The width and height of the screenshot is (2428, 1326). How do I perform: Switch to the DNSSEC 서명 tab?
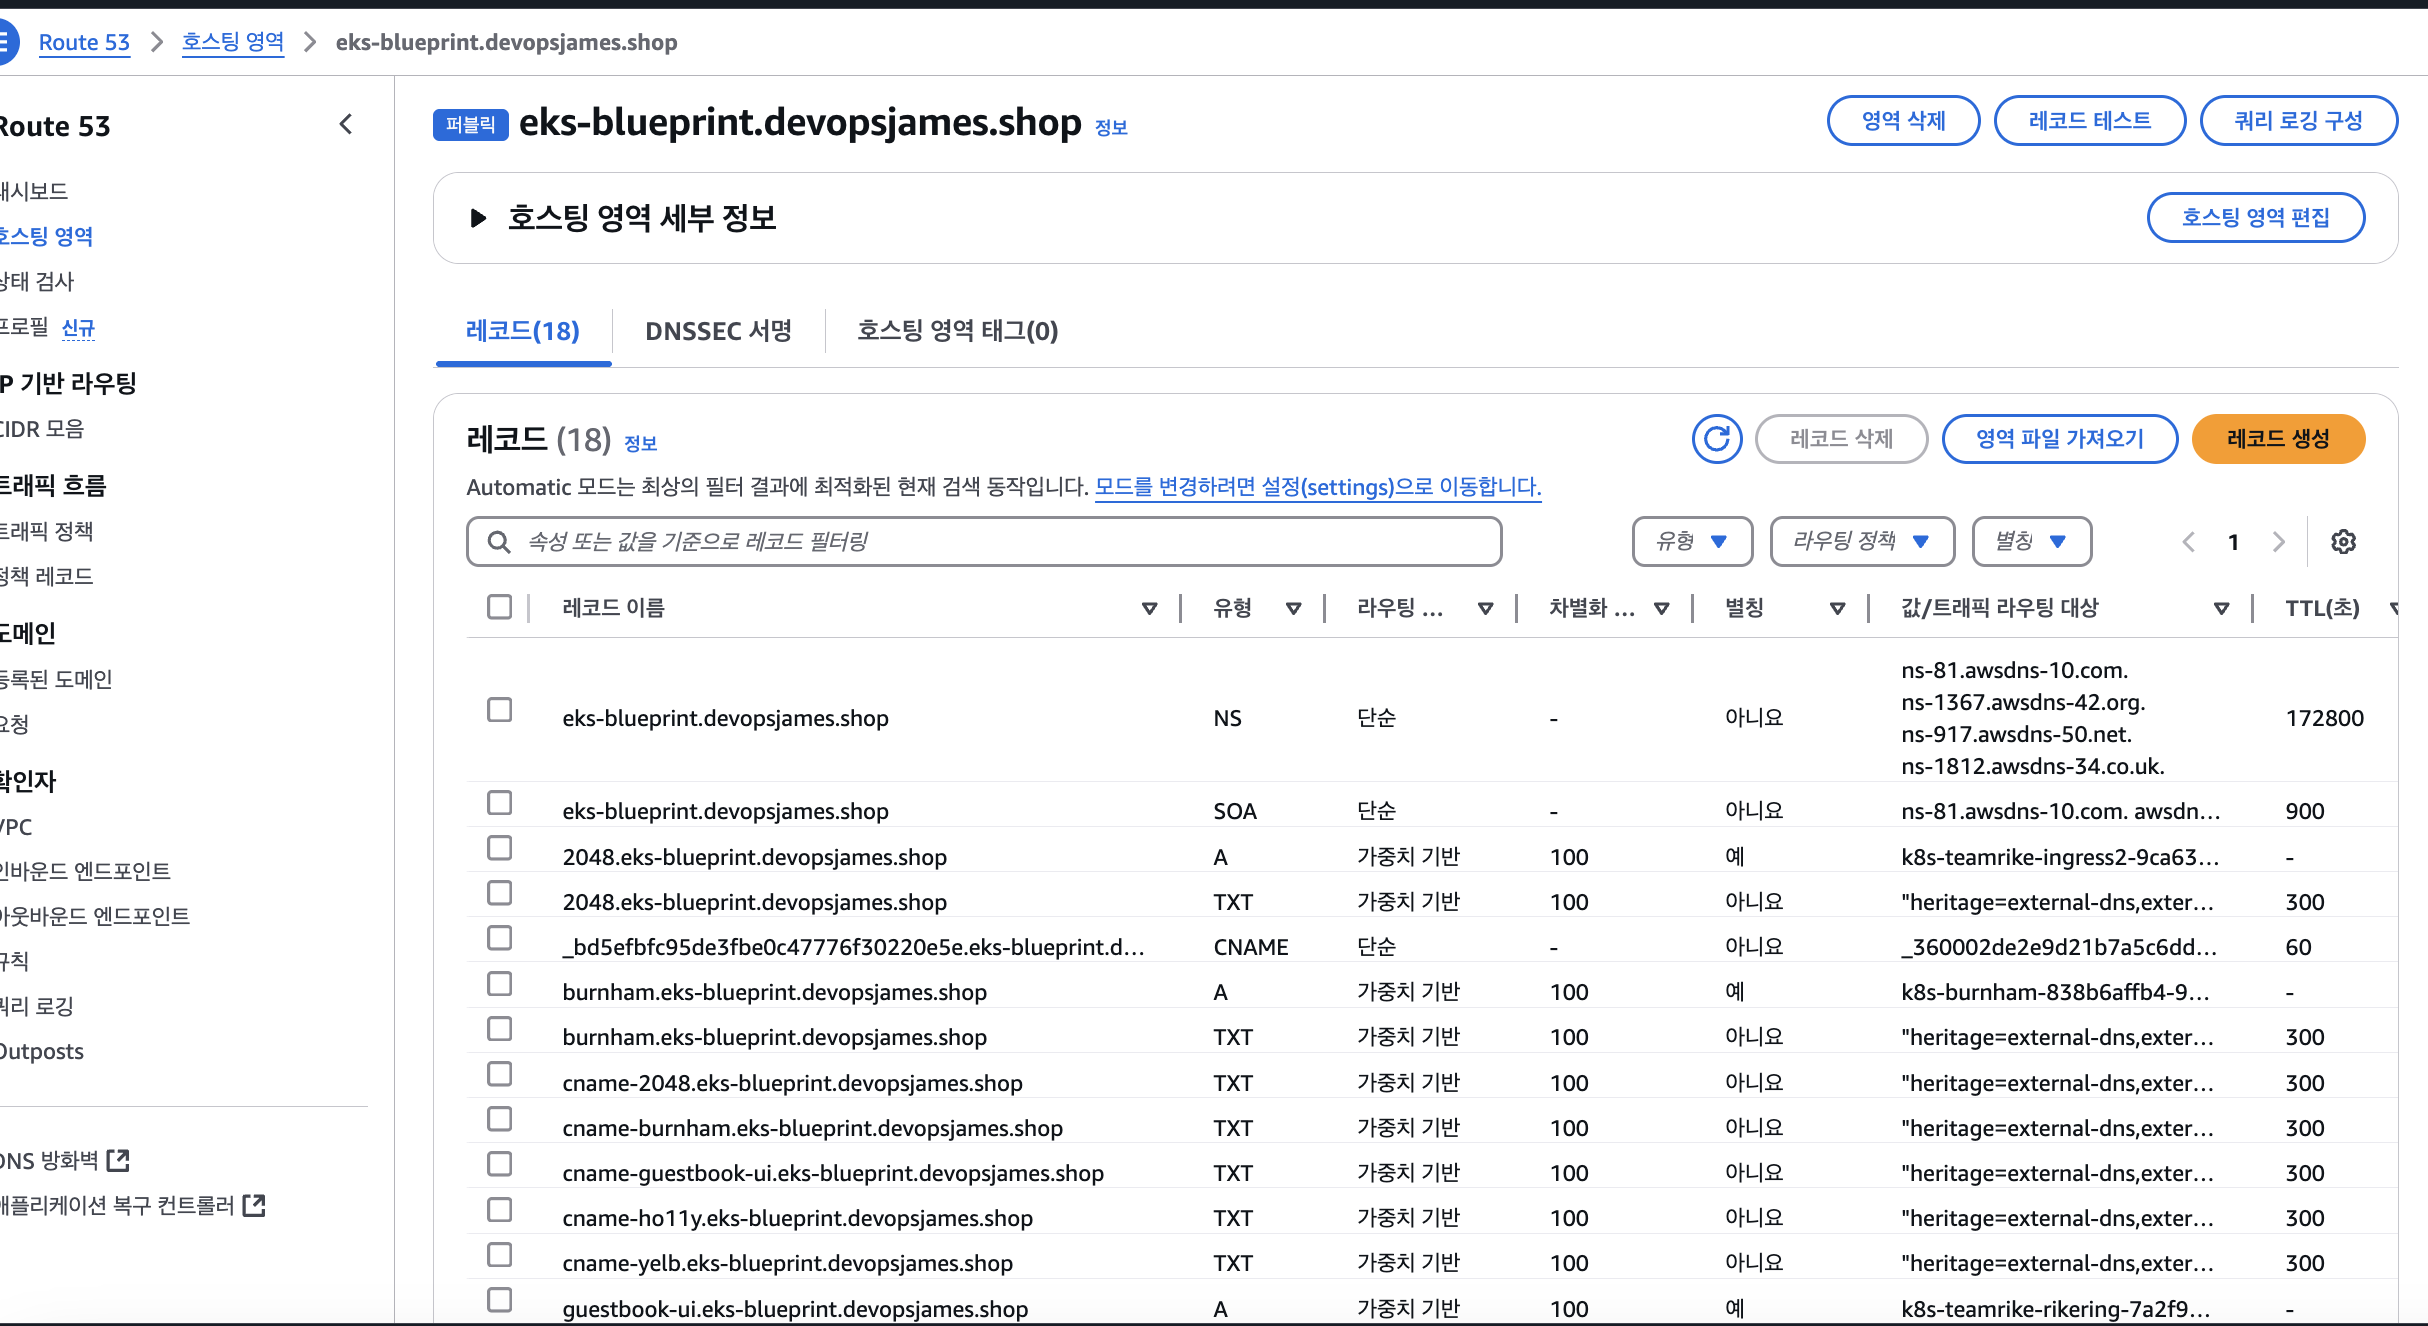pyautogui.click(x=718, y=331)
